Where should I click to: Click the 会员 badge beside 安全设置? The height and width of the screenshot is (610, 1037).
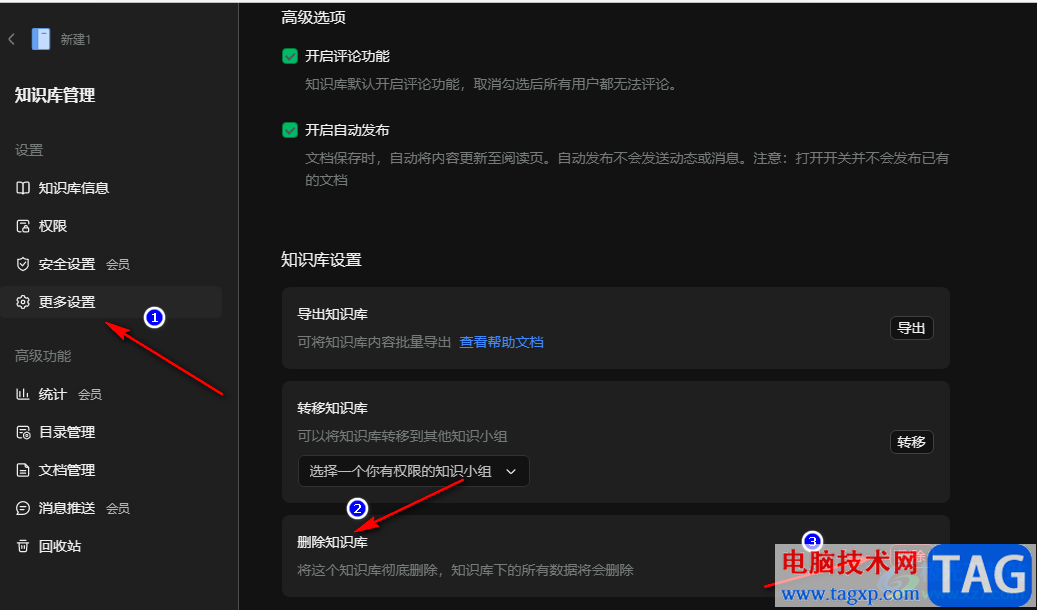(x=118, y=265)
